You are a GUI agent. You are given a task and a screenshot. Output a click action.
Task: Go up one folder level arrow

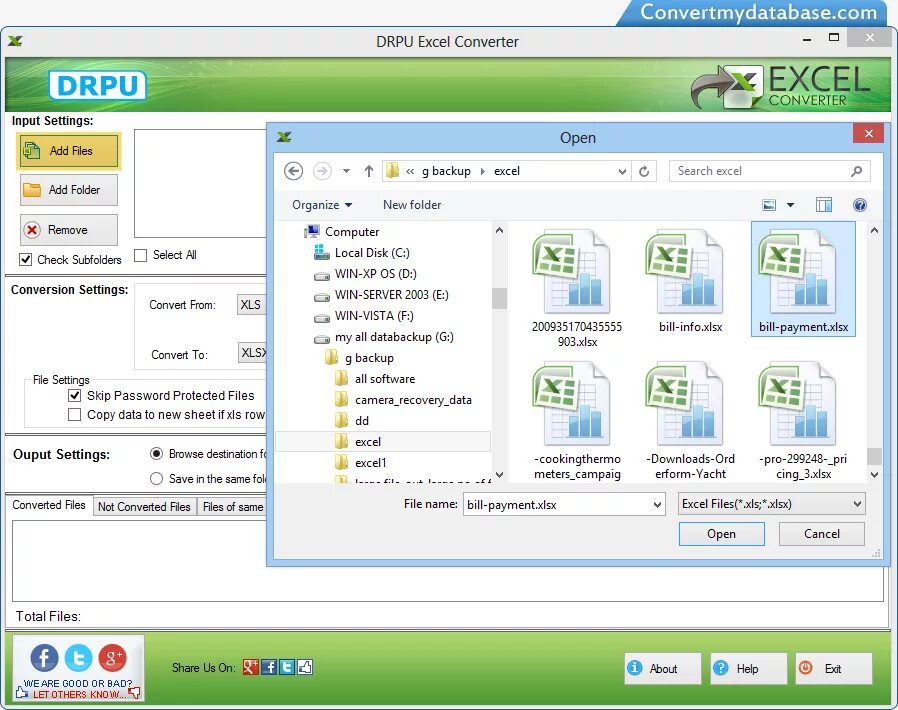369,171
